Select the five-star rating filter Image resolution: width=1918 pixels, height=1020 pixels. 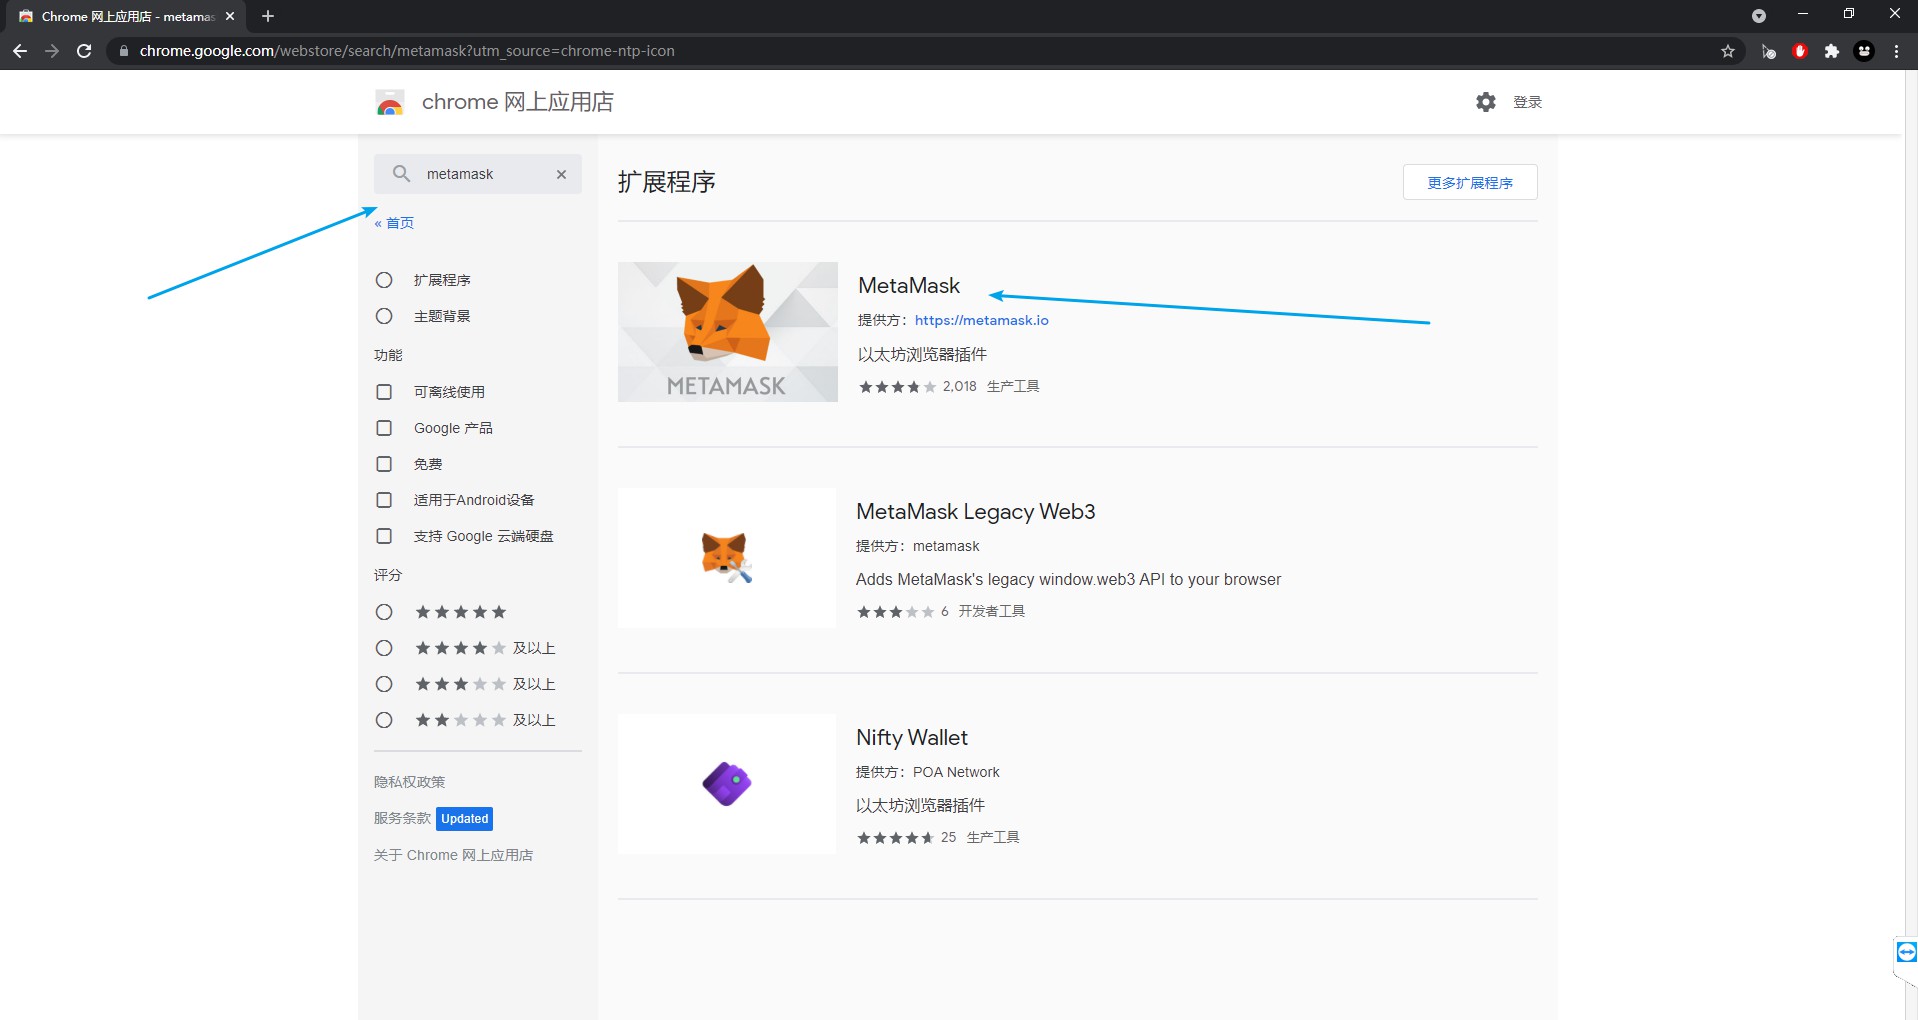pos(384,612)
